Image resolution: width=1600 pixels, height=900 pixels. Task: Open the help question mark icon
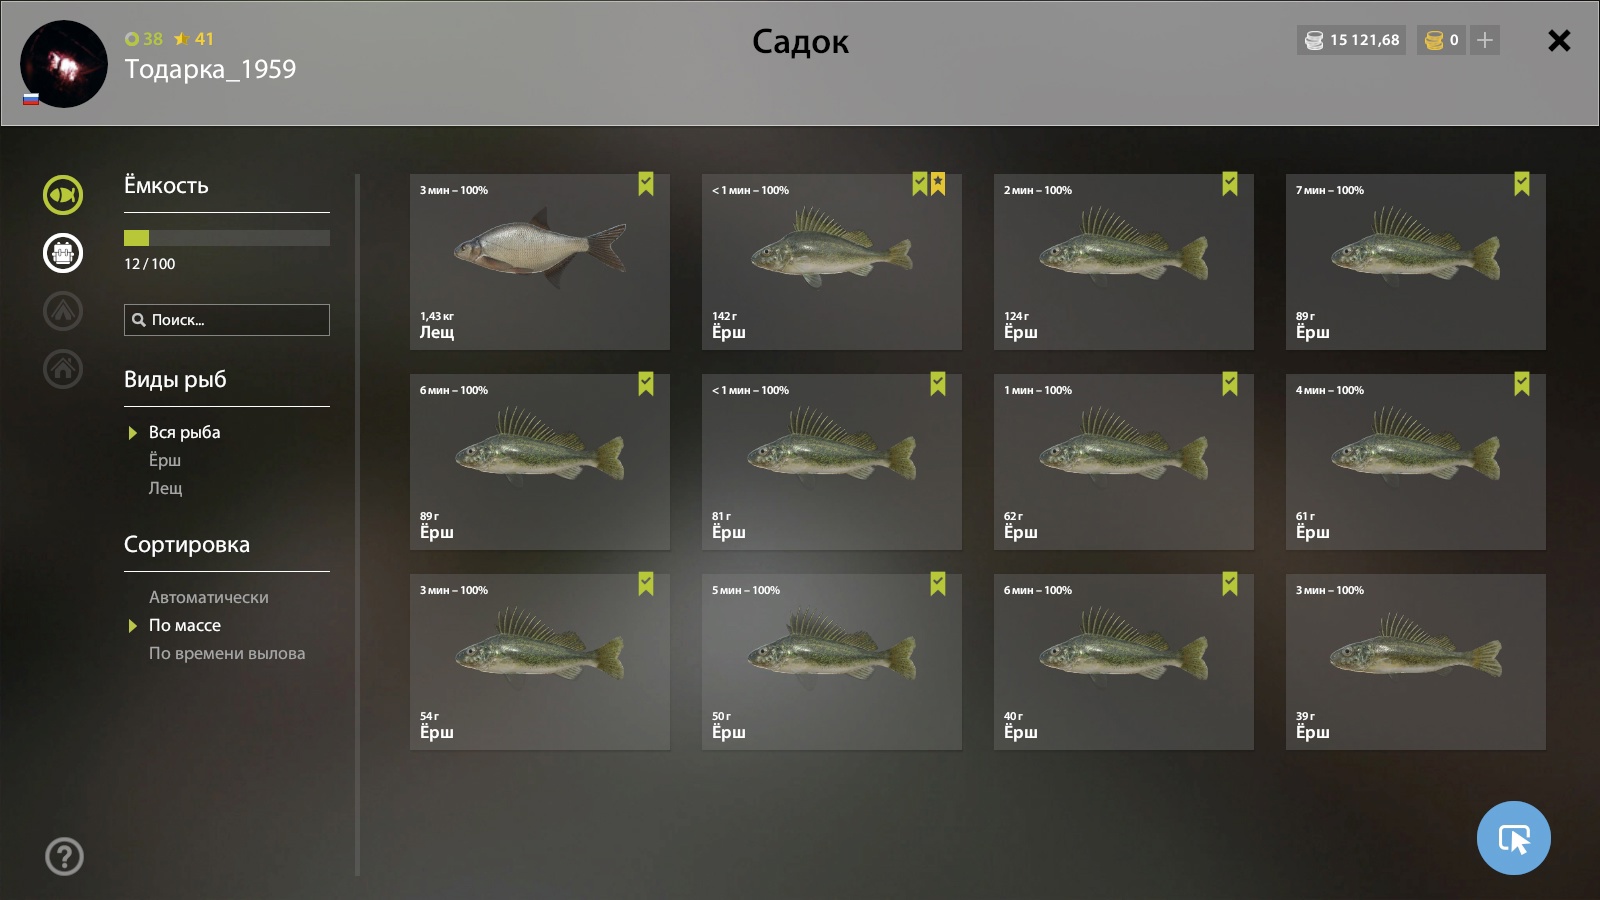pyautogui.click(x=64, y=856)
